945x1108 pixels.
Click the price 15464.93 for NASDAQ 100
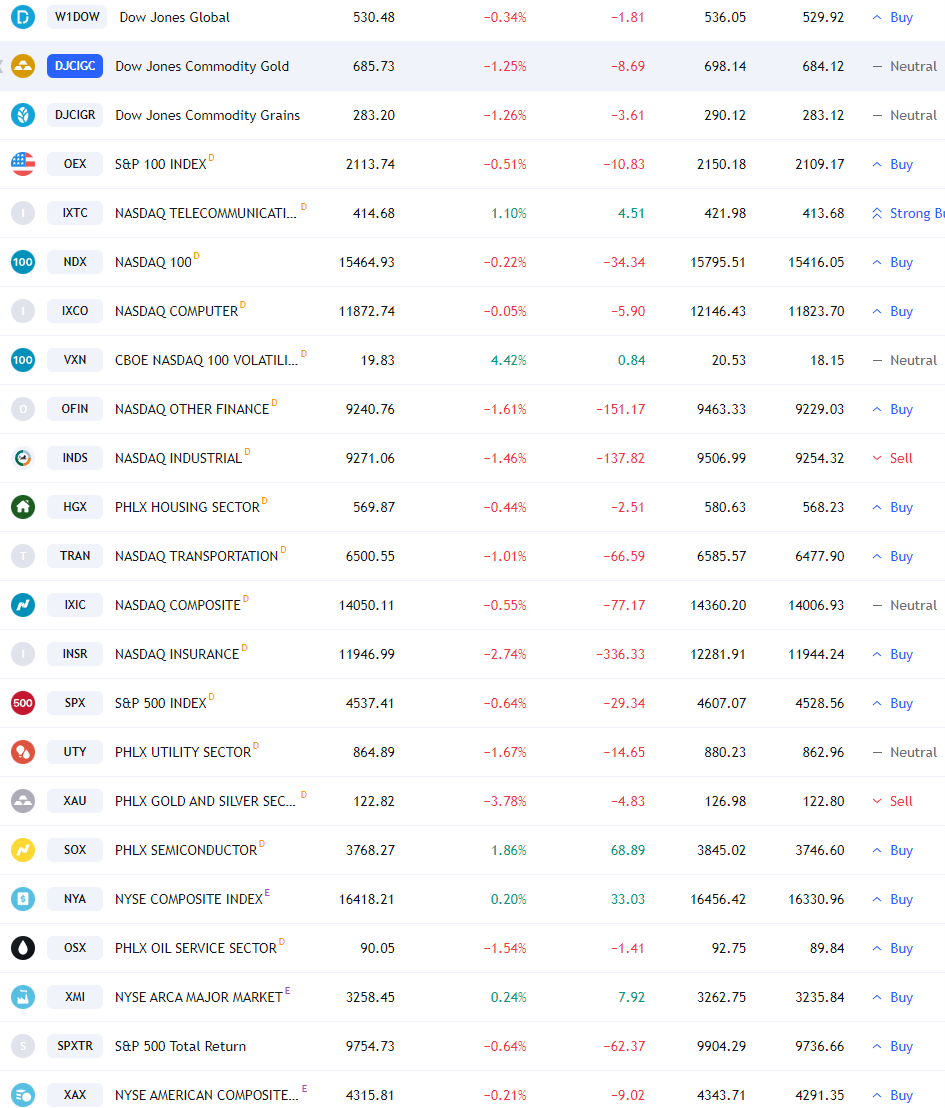(367, 262)
